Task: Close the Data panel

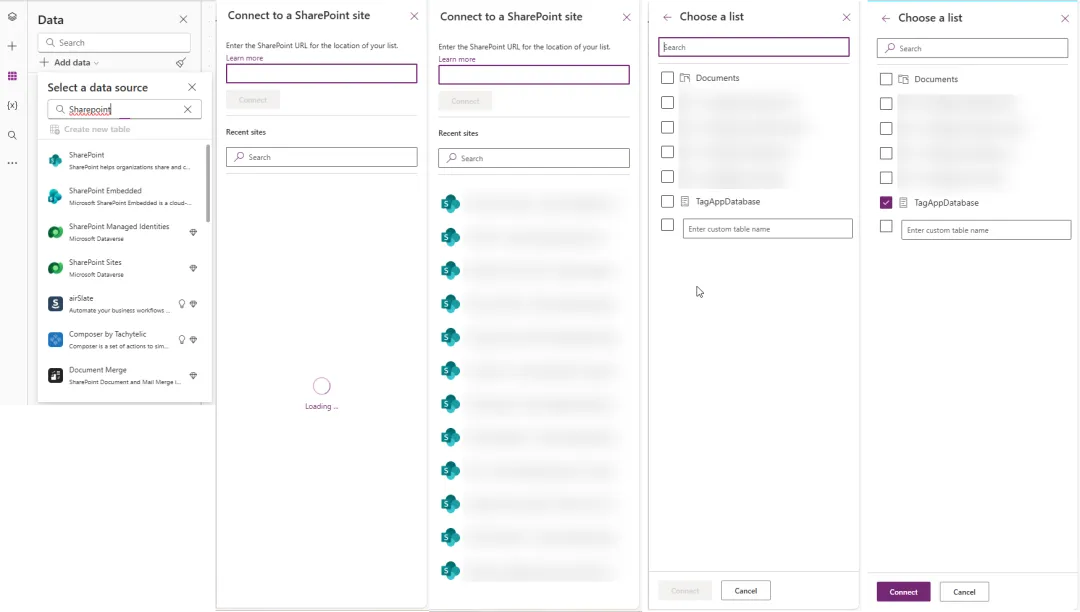Action: [183, 20]
